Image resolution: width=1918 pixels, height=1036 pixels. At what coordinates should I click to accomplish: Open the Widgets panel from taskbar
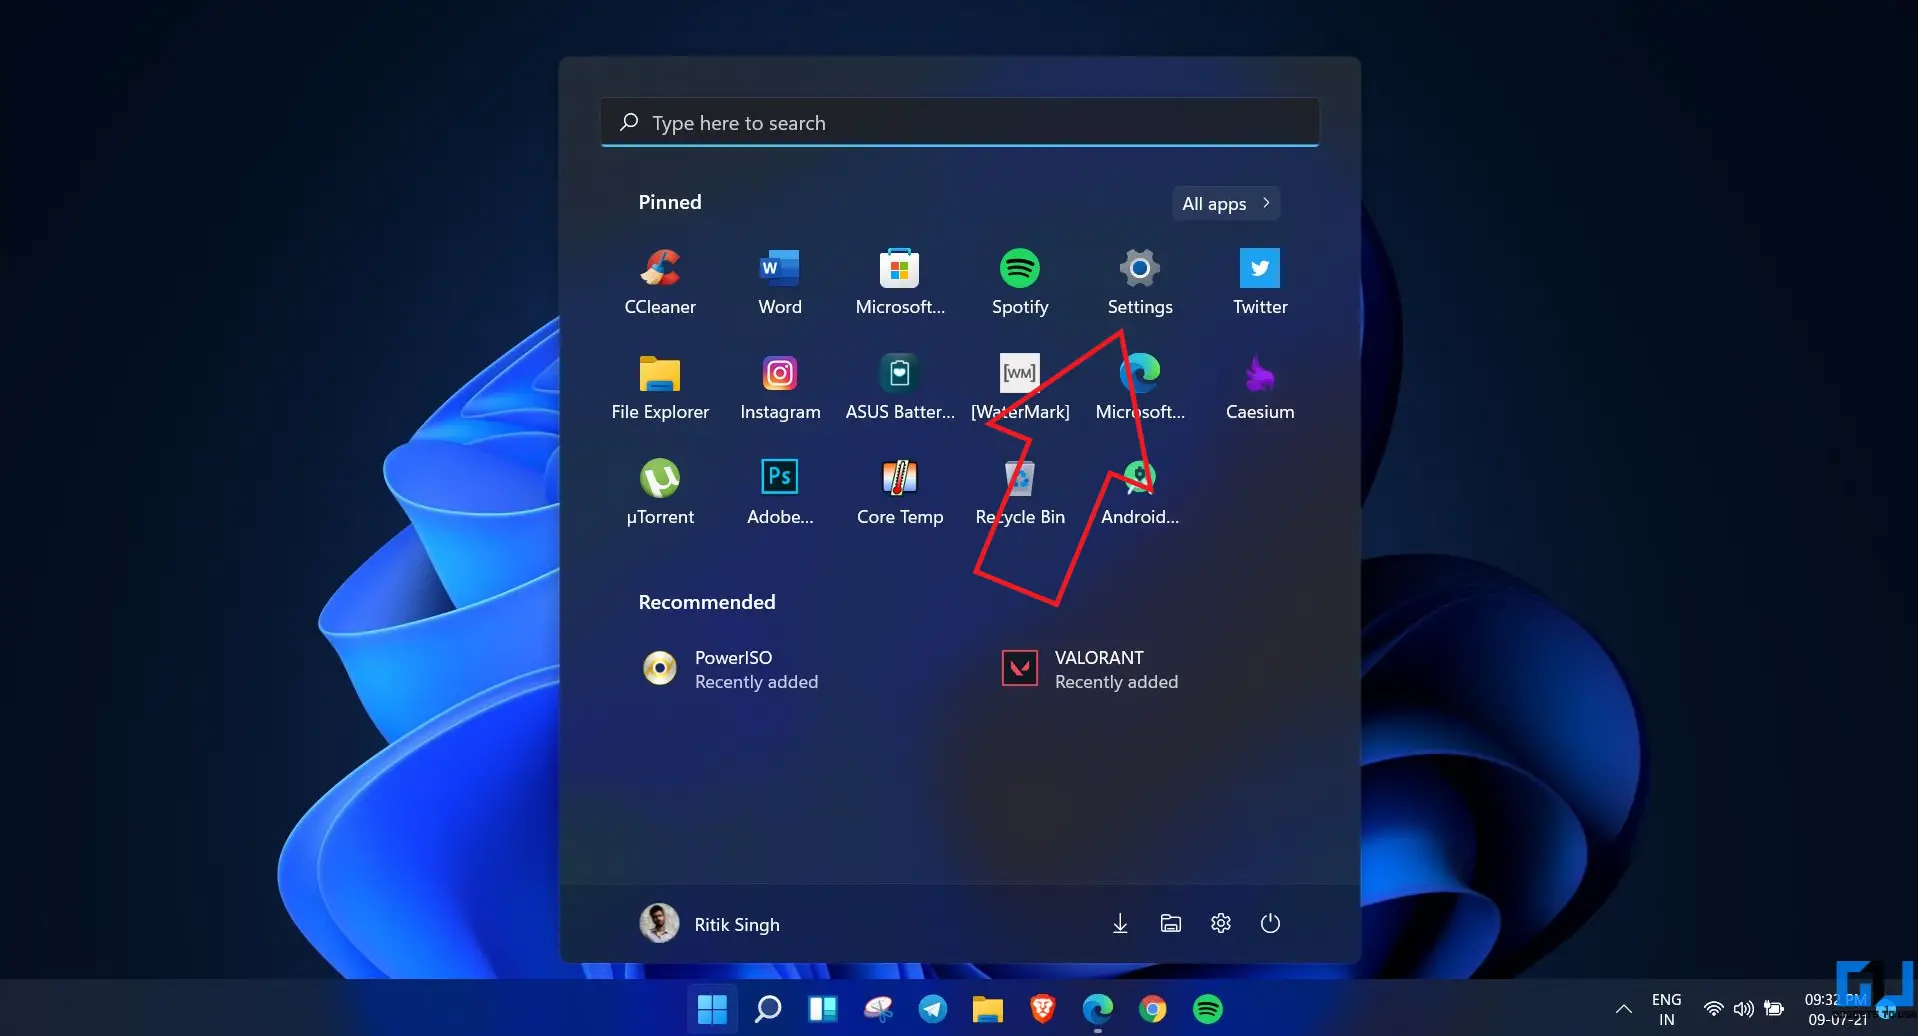tap(822, 1009)
